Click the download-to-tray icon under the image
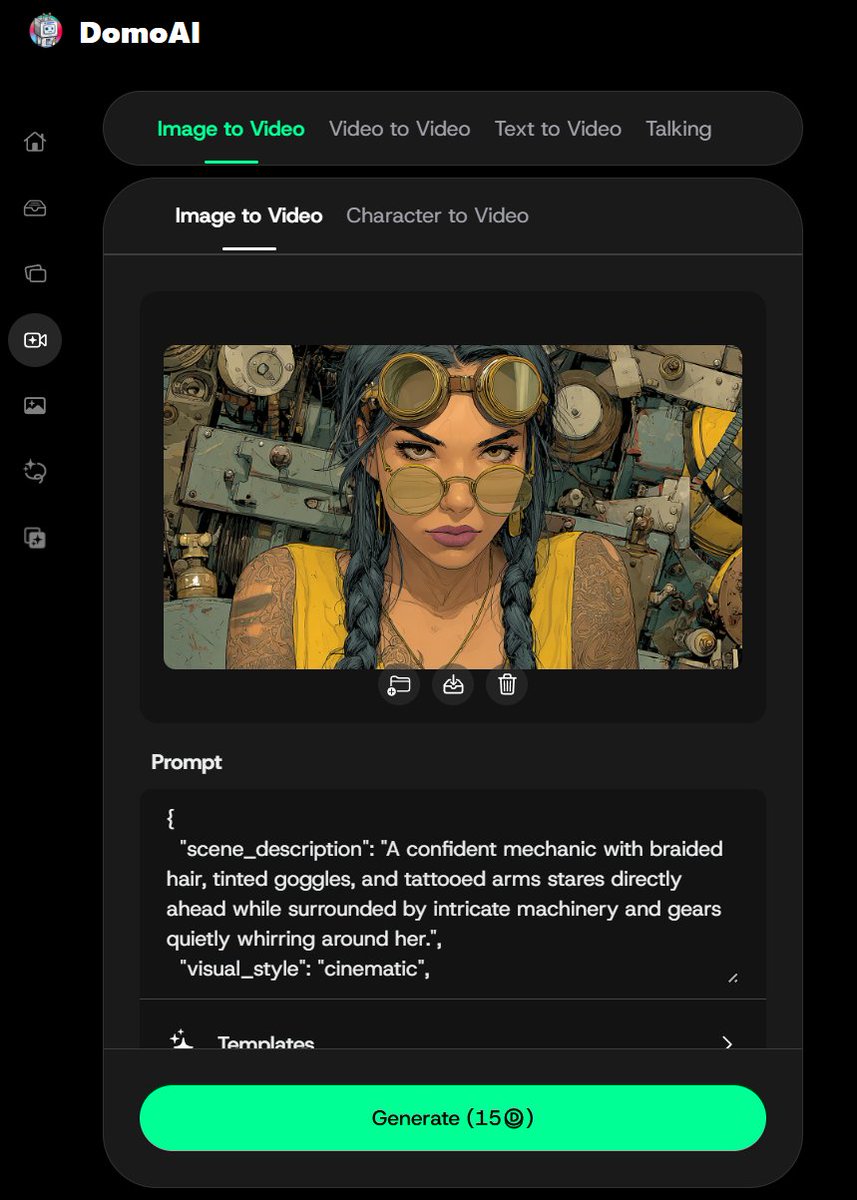 [453, 685]
